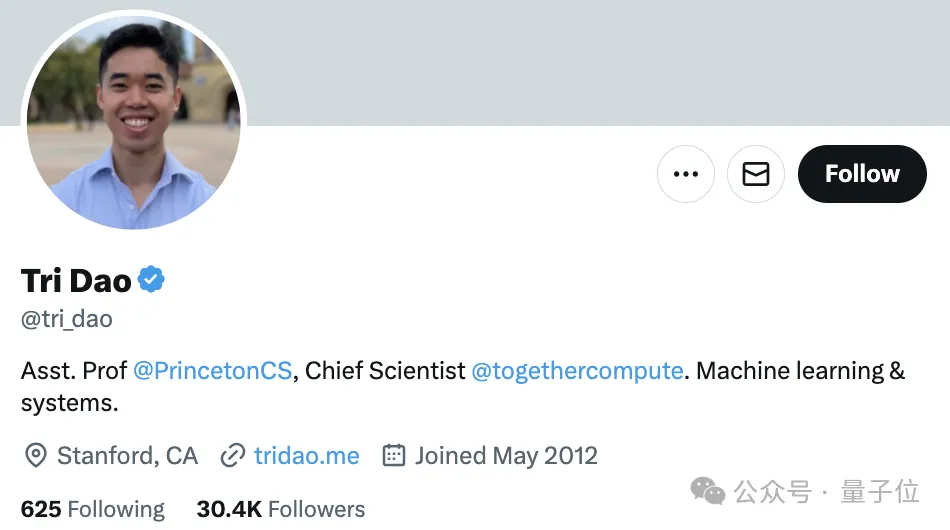Image resolution: width=950 pixels, height=530 pixels.
Task: Click the envelope message icon
Action: point(756,174)
